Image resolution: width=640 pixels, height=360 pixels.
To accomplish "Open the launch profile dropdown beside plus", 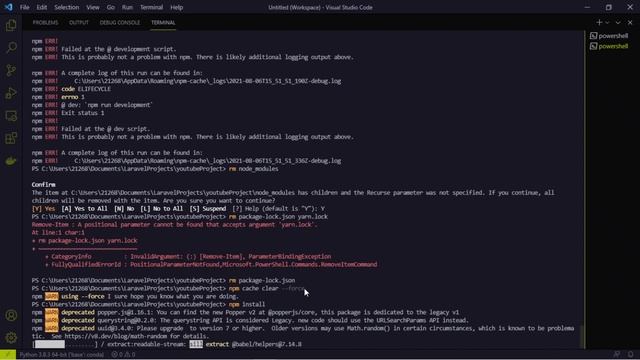I will coord(607,22).
